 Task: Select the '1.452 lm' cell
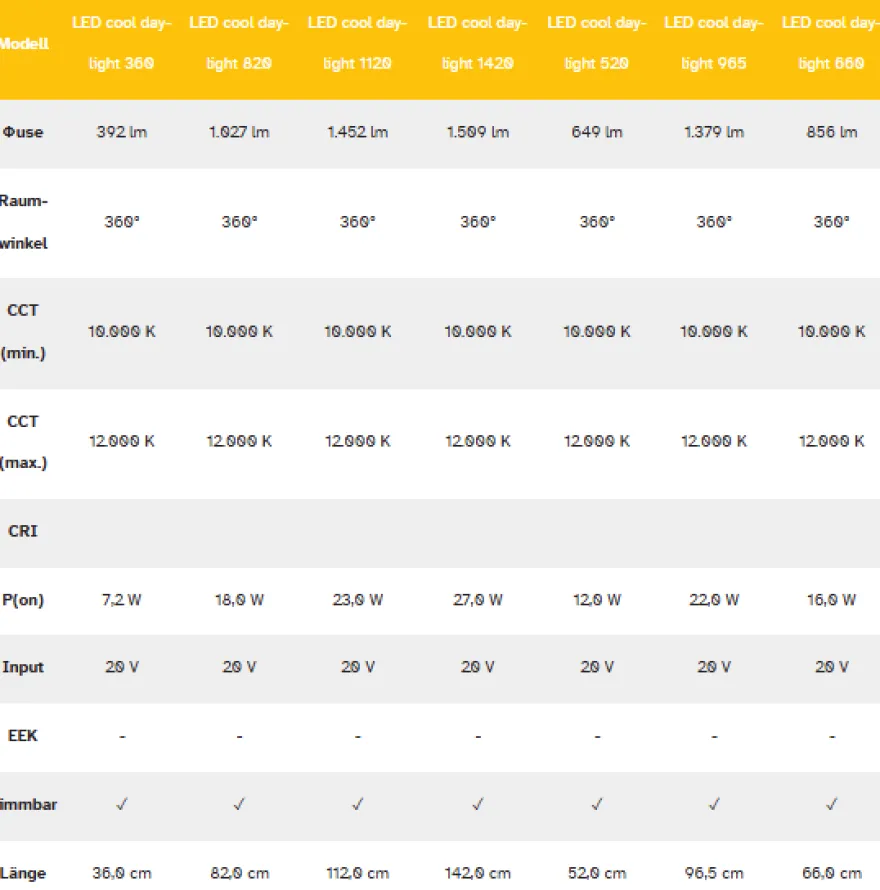click(x=357, y=132)
